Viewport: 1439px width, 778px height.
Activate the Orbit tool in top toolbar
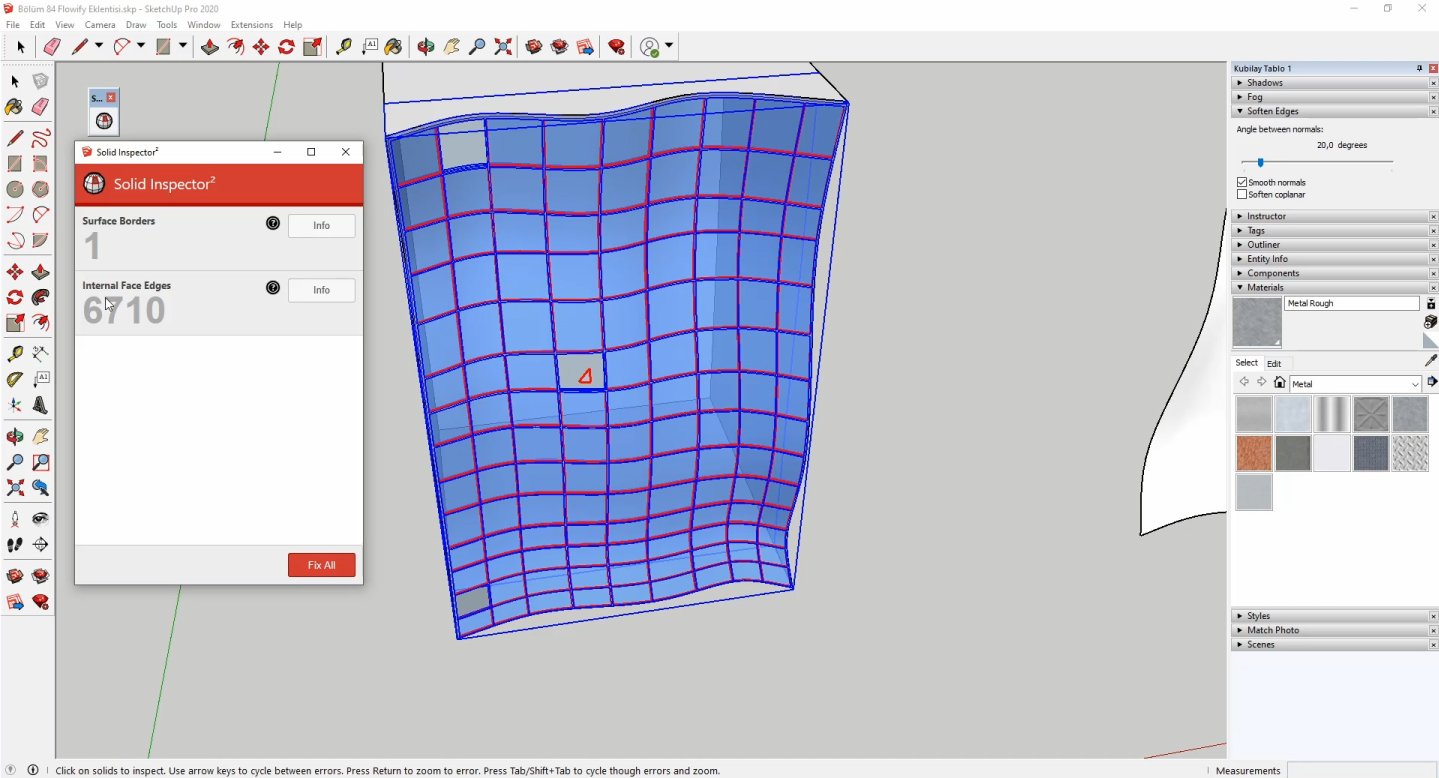point(426,47)
